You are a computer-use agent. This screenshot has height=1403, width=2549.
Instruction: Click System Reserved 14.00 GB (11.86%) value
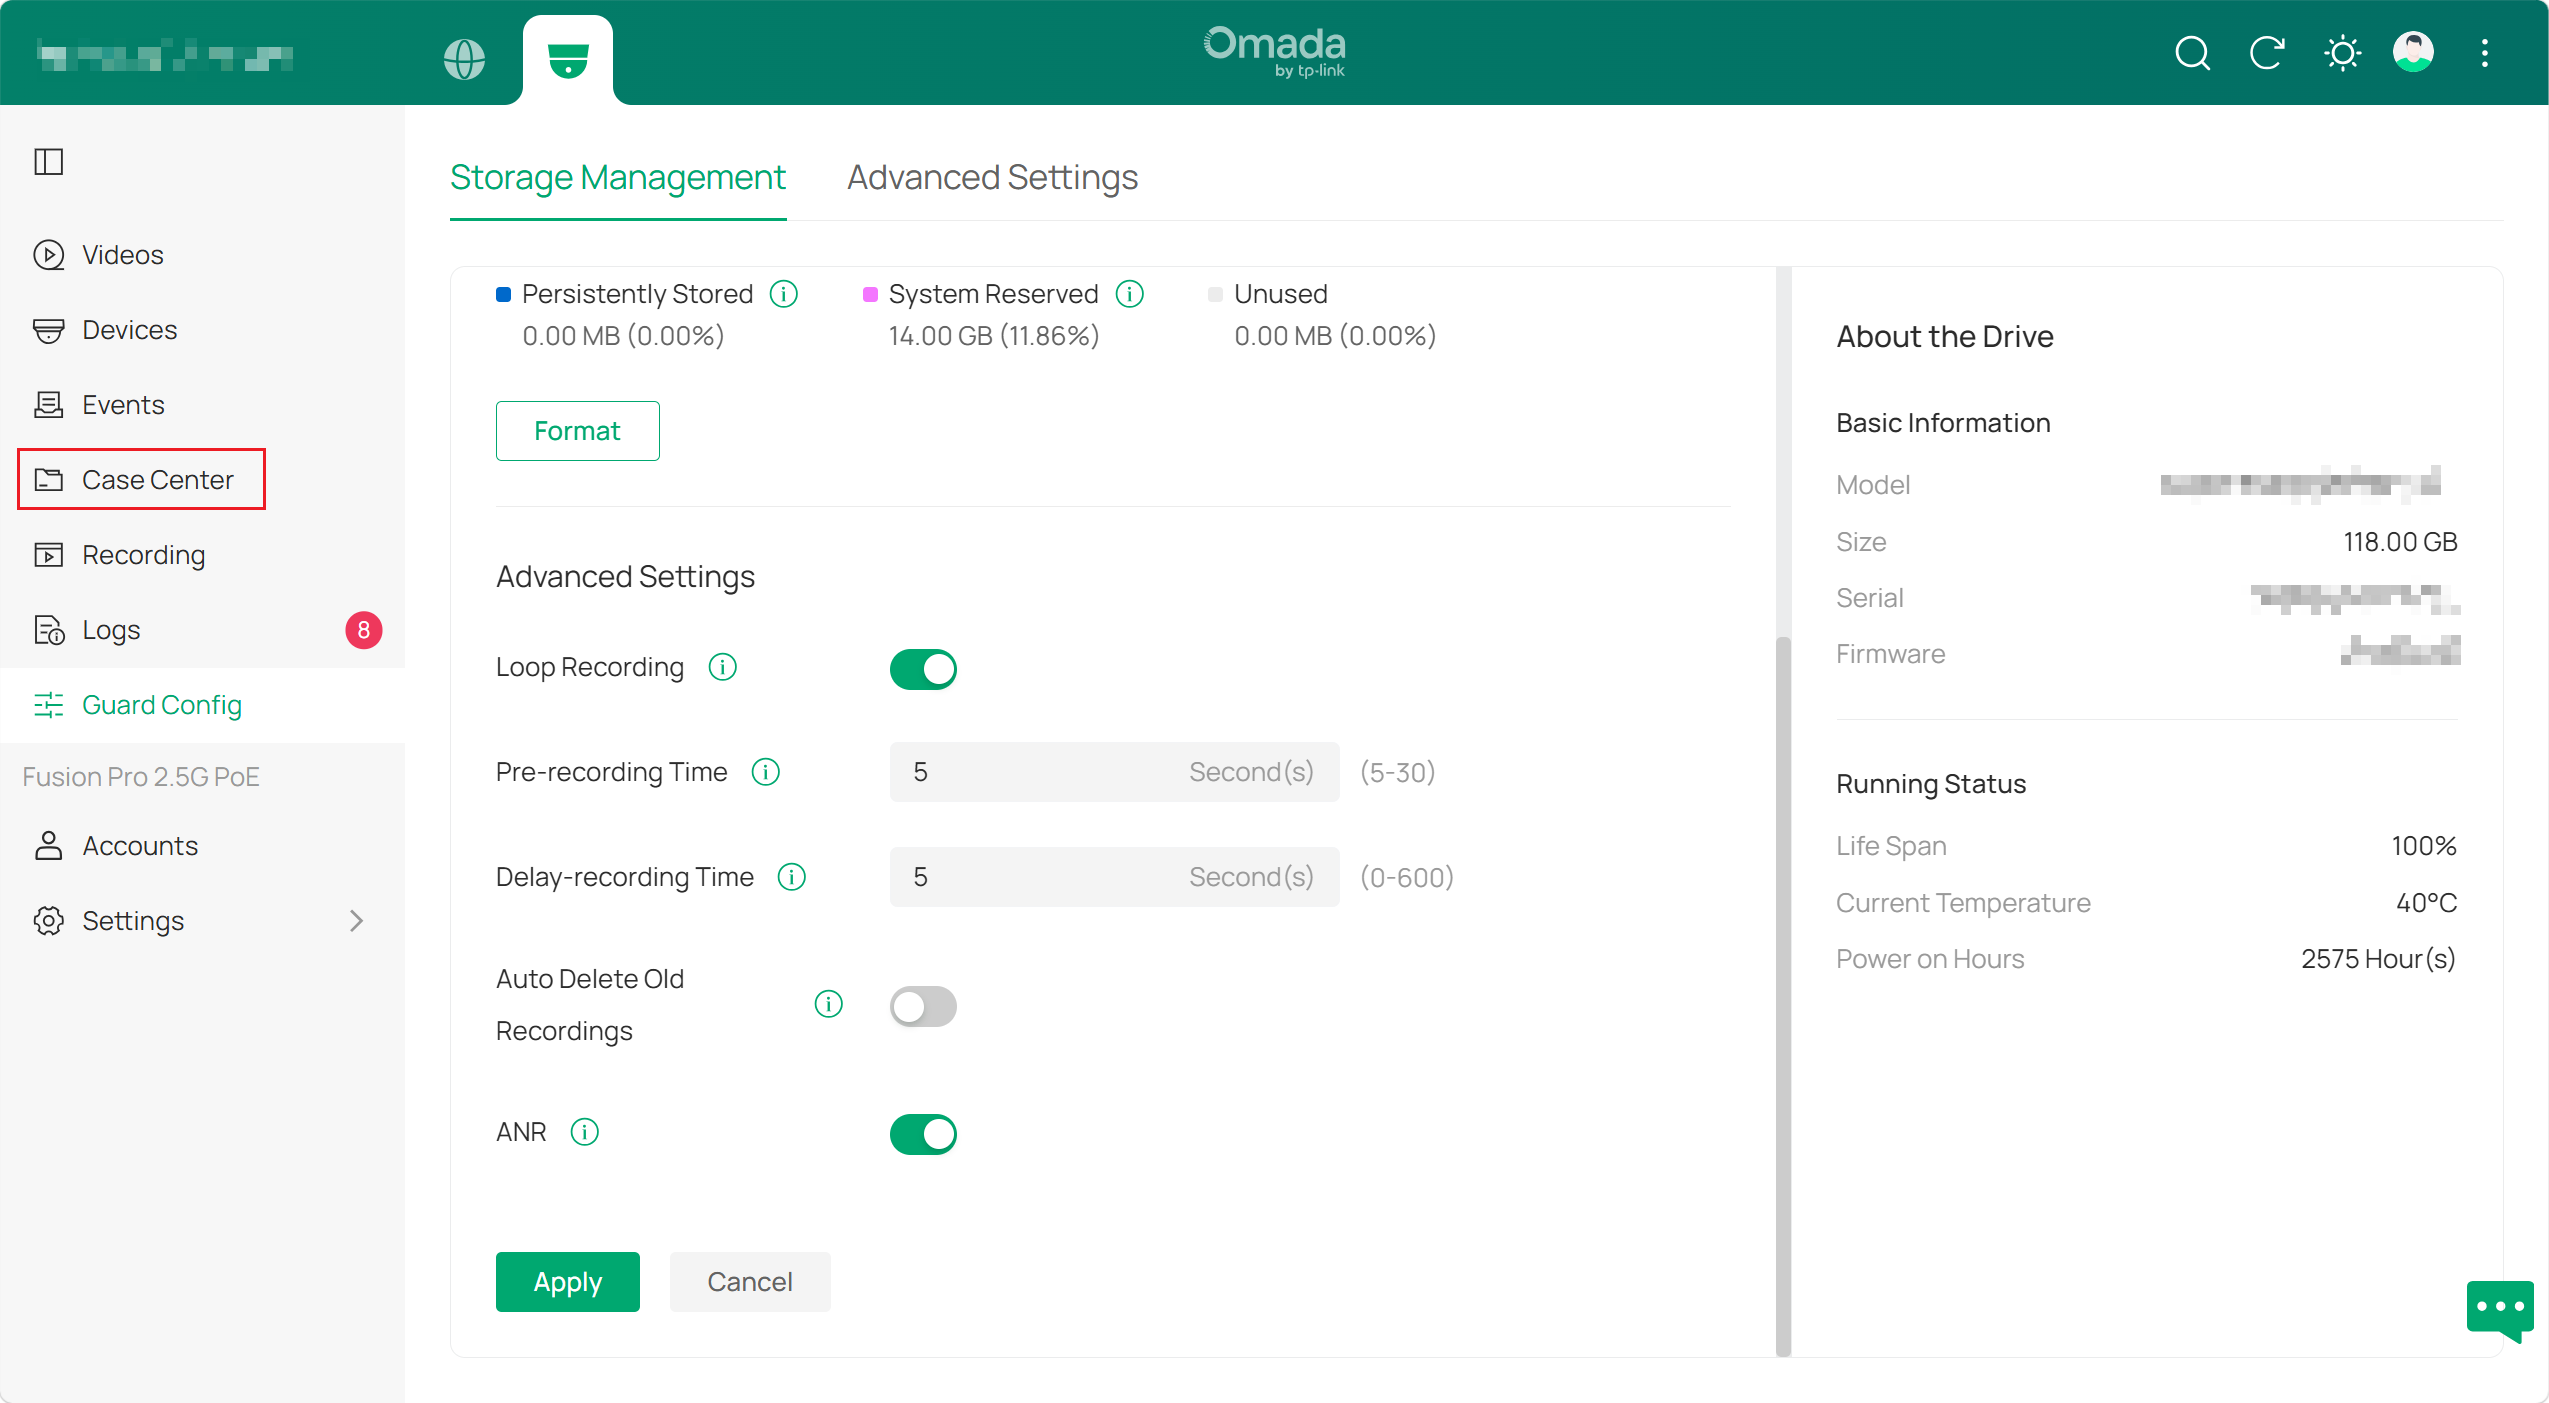(x=994, y=336)
